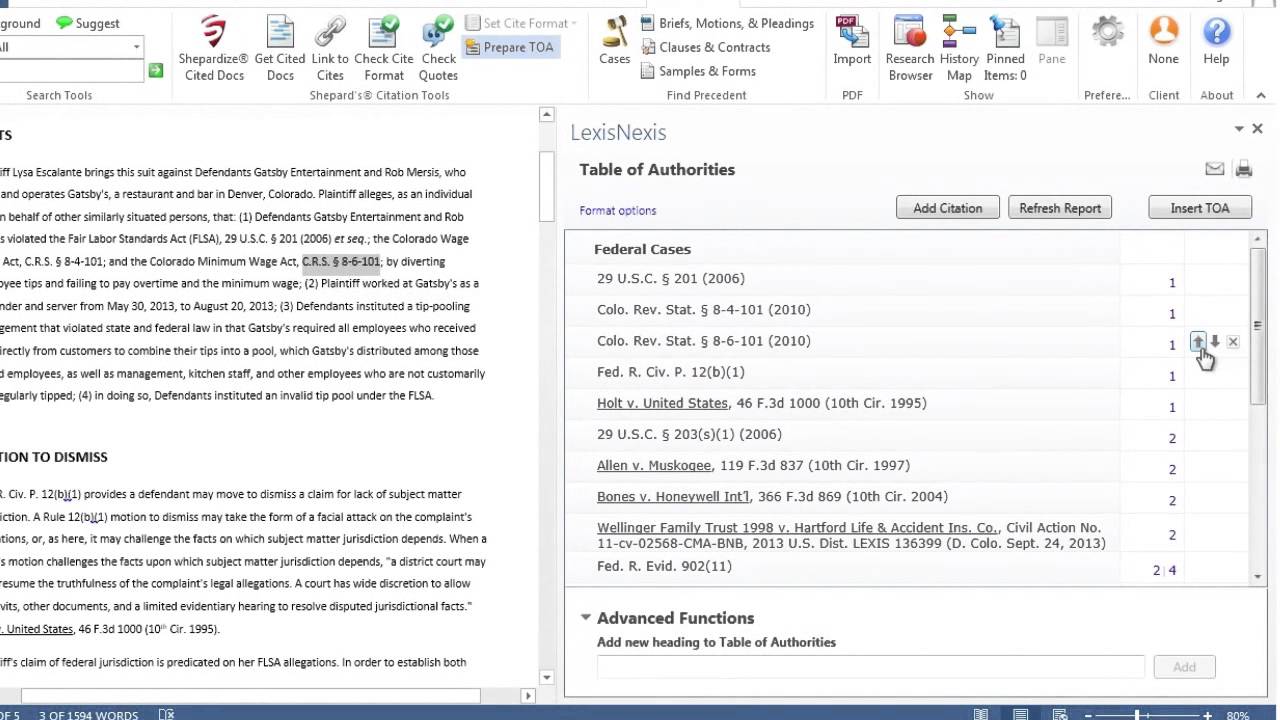
Task: Open Get Cited Docs tool
Action: [280, 48]
